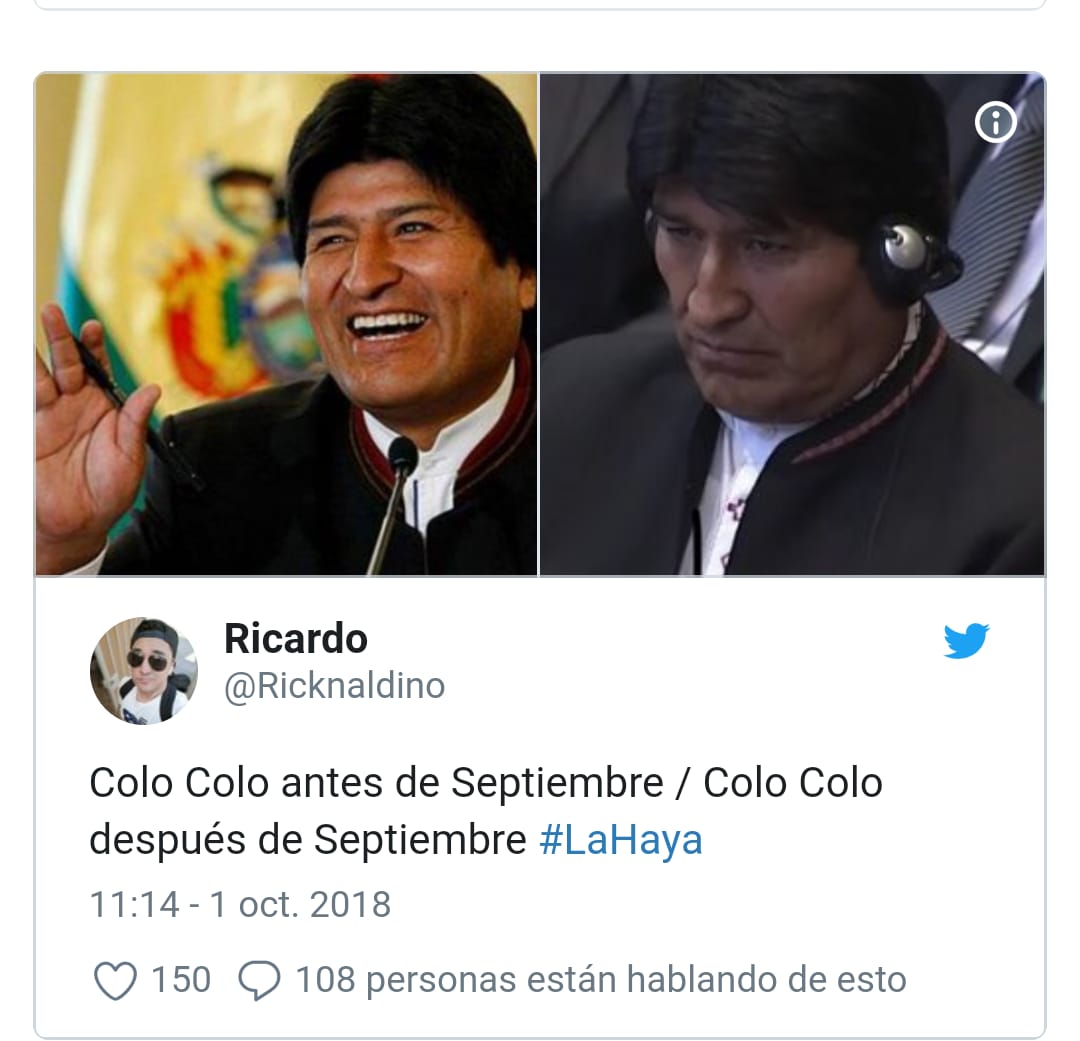Open the @Ricknaldino handle link
Image resolution: width=1080 pixels, height=1041 pixels.
pos(335,686)
